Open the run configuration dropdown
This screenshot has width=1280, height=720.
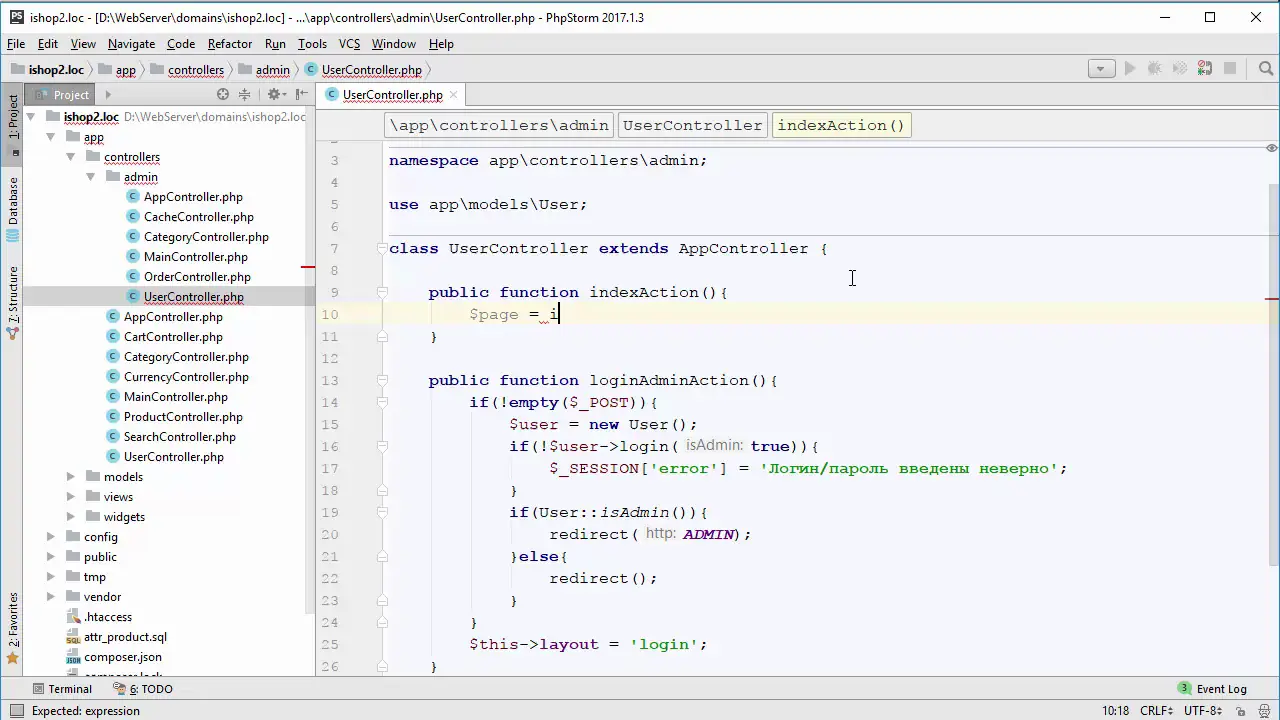[x=1101, y=69]
